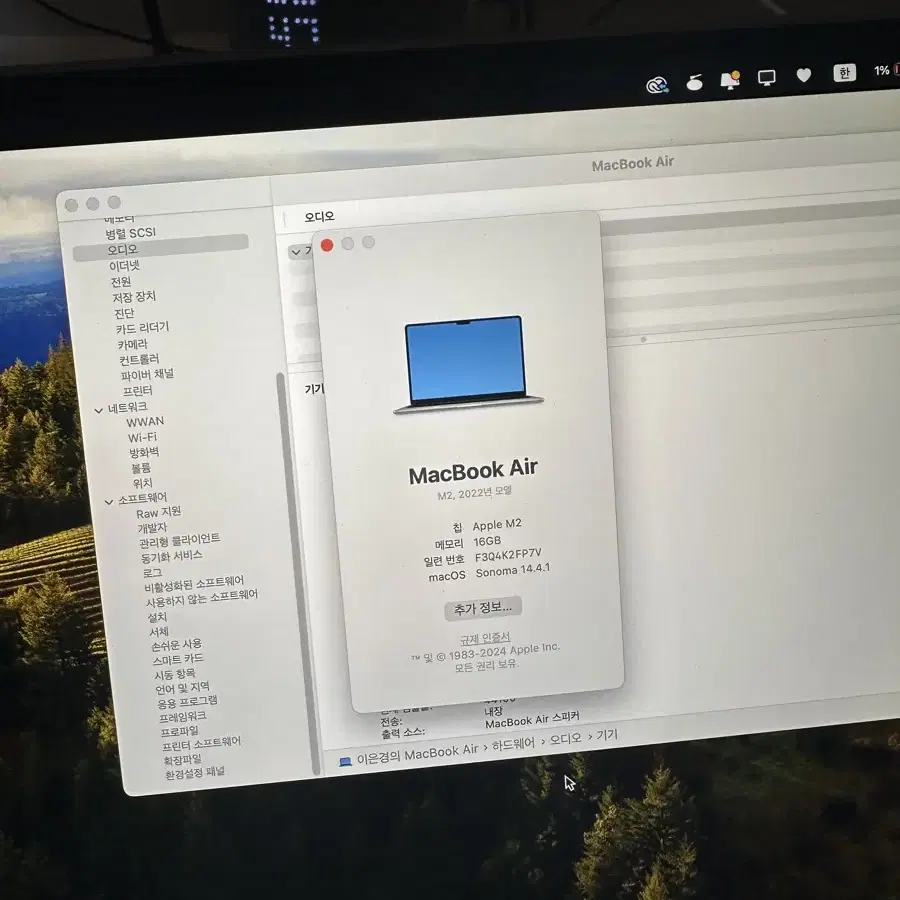Click the MacBook Air laptop illustration
The height and width of the screenshot is (900, 900).
click(x=467, y=364)
